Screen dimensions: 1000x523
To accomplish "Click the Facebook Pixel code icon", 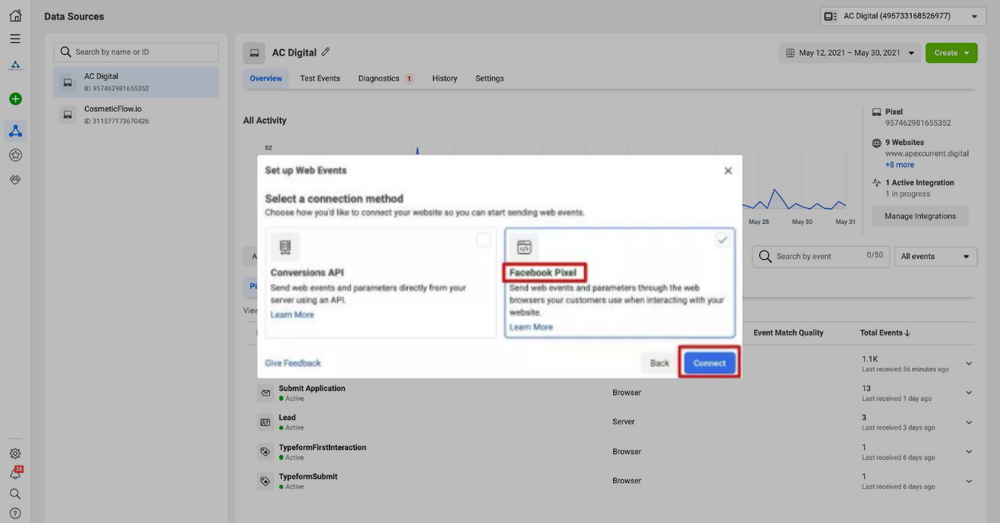I will point(524,247).
